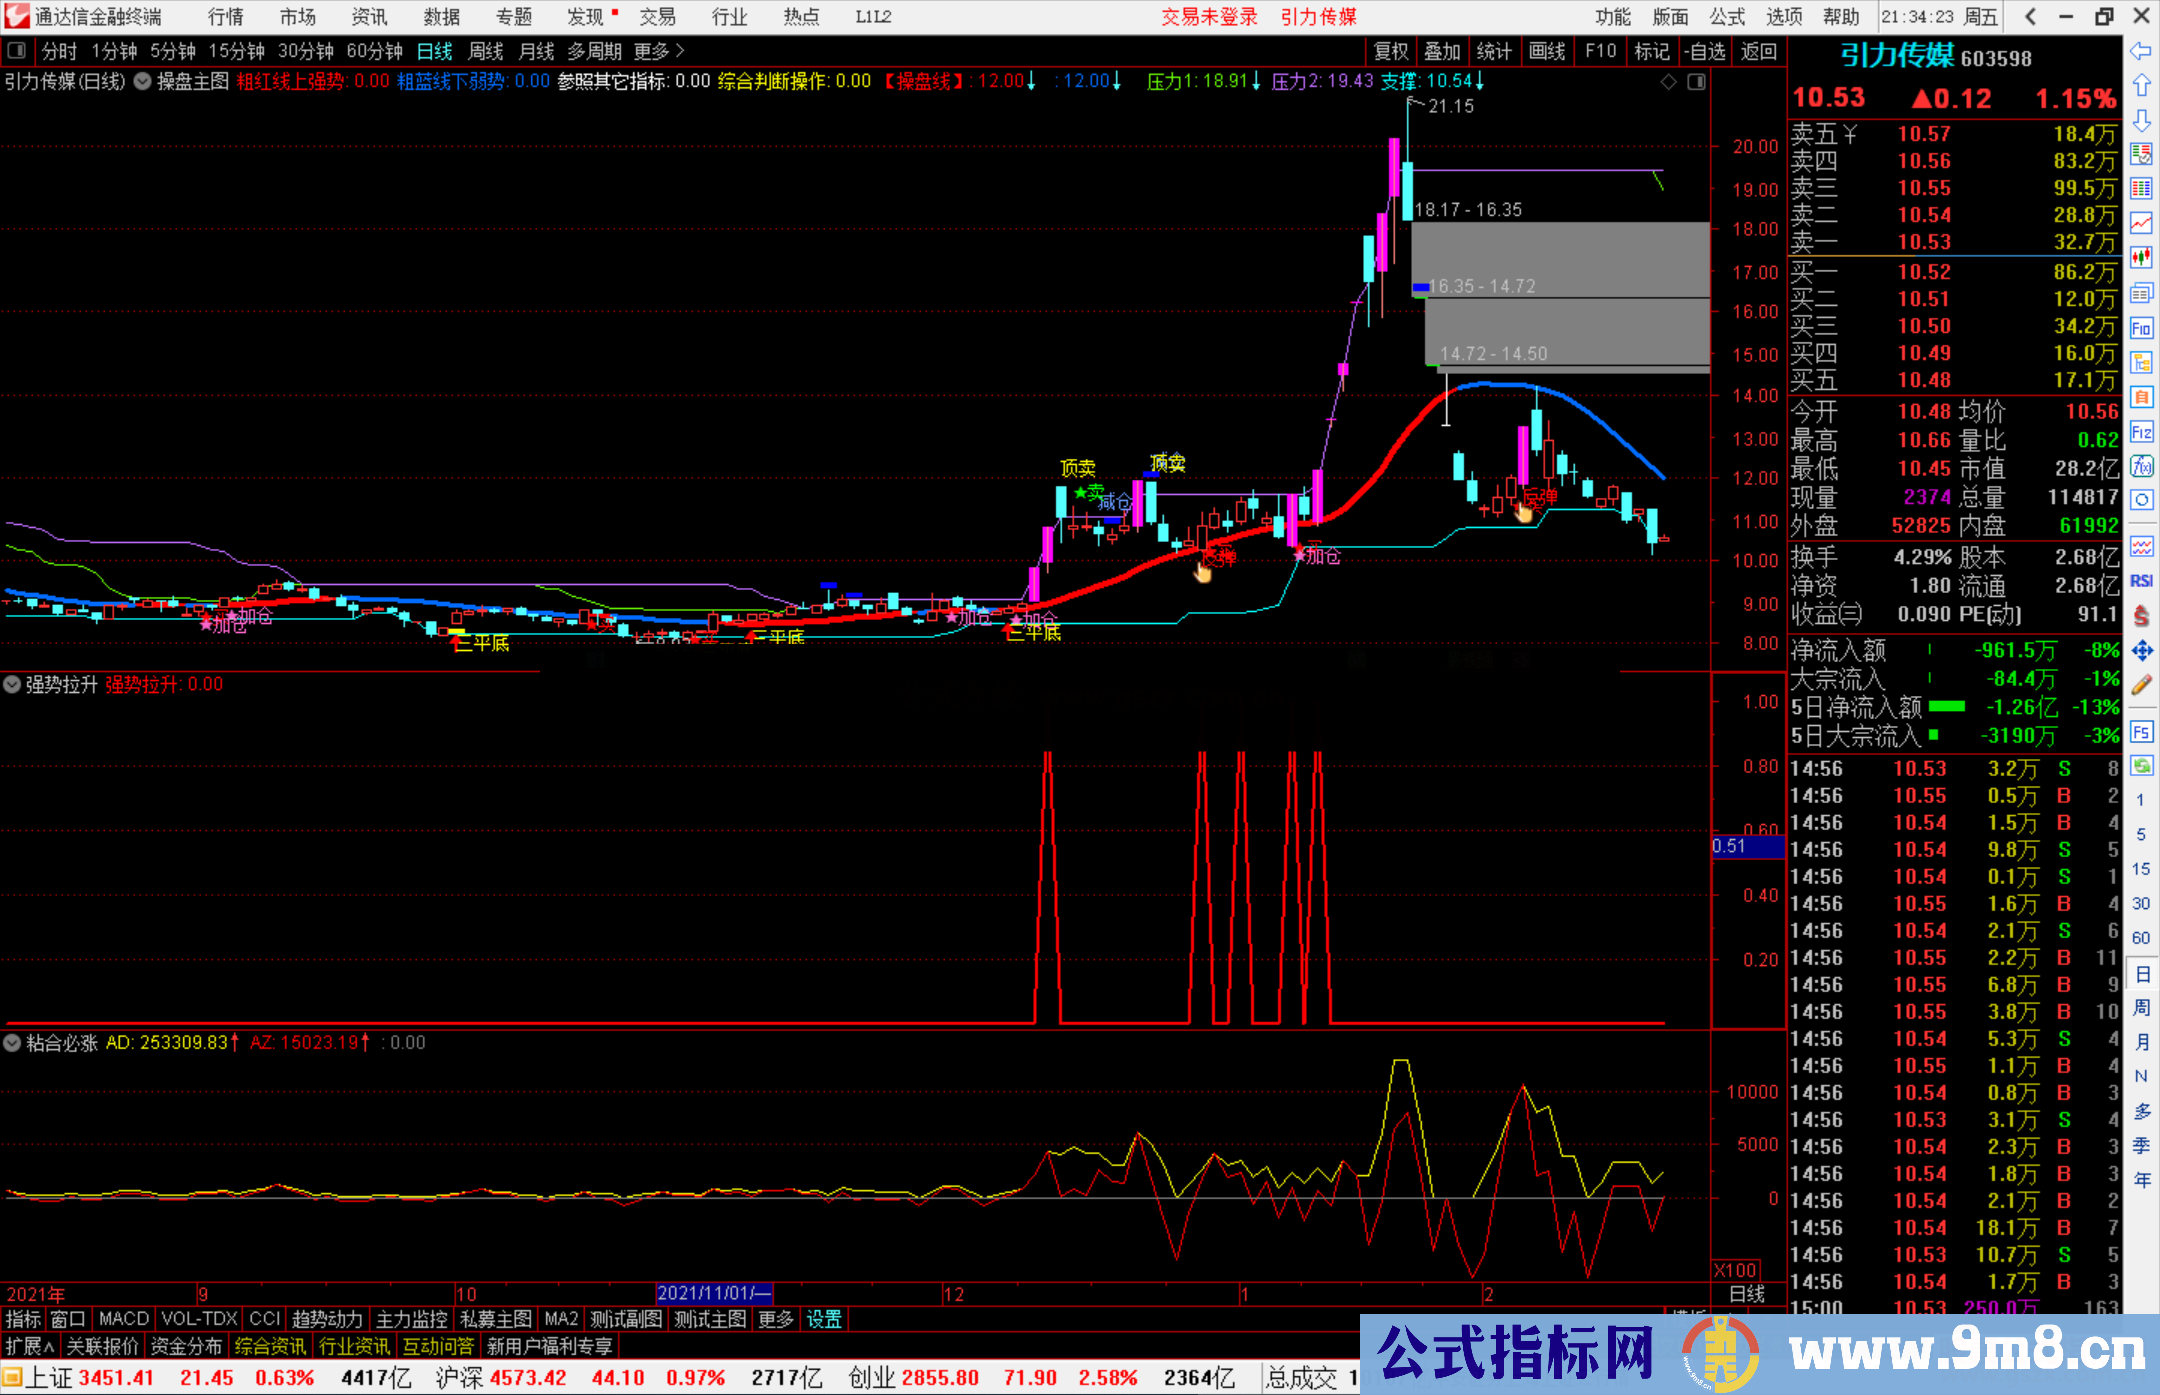Click the up arrow sidebar icon
This screenshot has height=1395, width=2160.
pos(2141,85)
